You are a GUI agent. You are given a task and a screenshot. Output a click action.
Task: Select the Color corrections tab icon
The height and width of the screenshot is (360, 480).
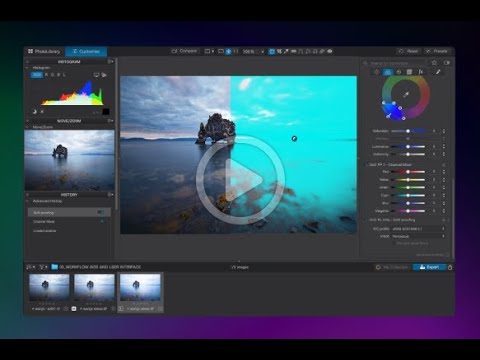387,72
